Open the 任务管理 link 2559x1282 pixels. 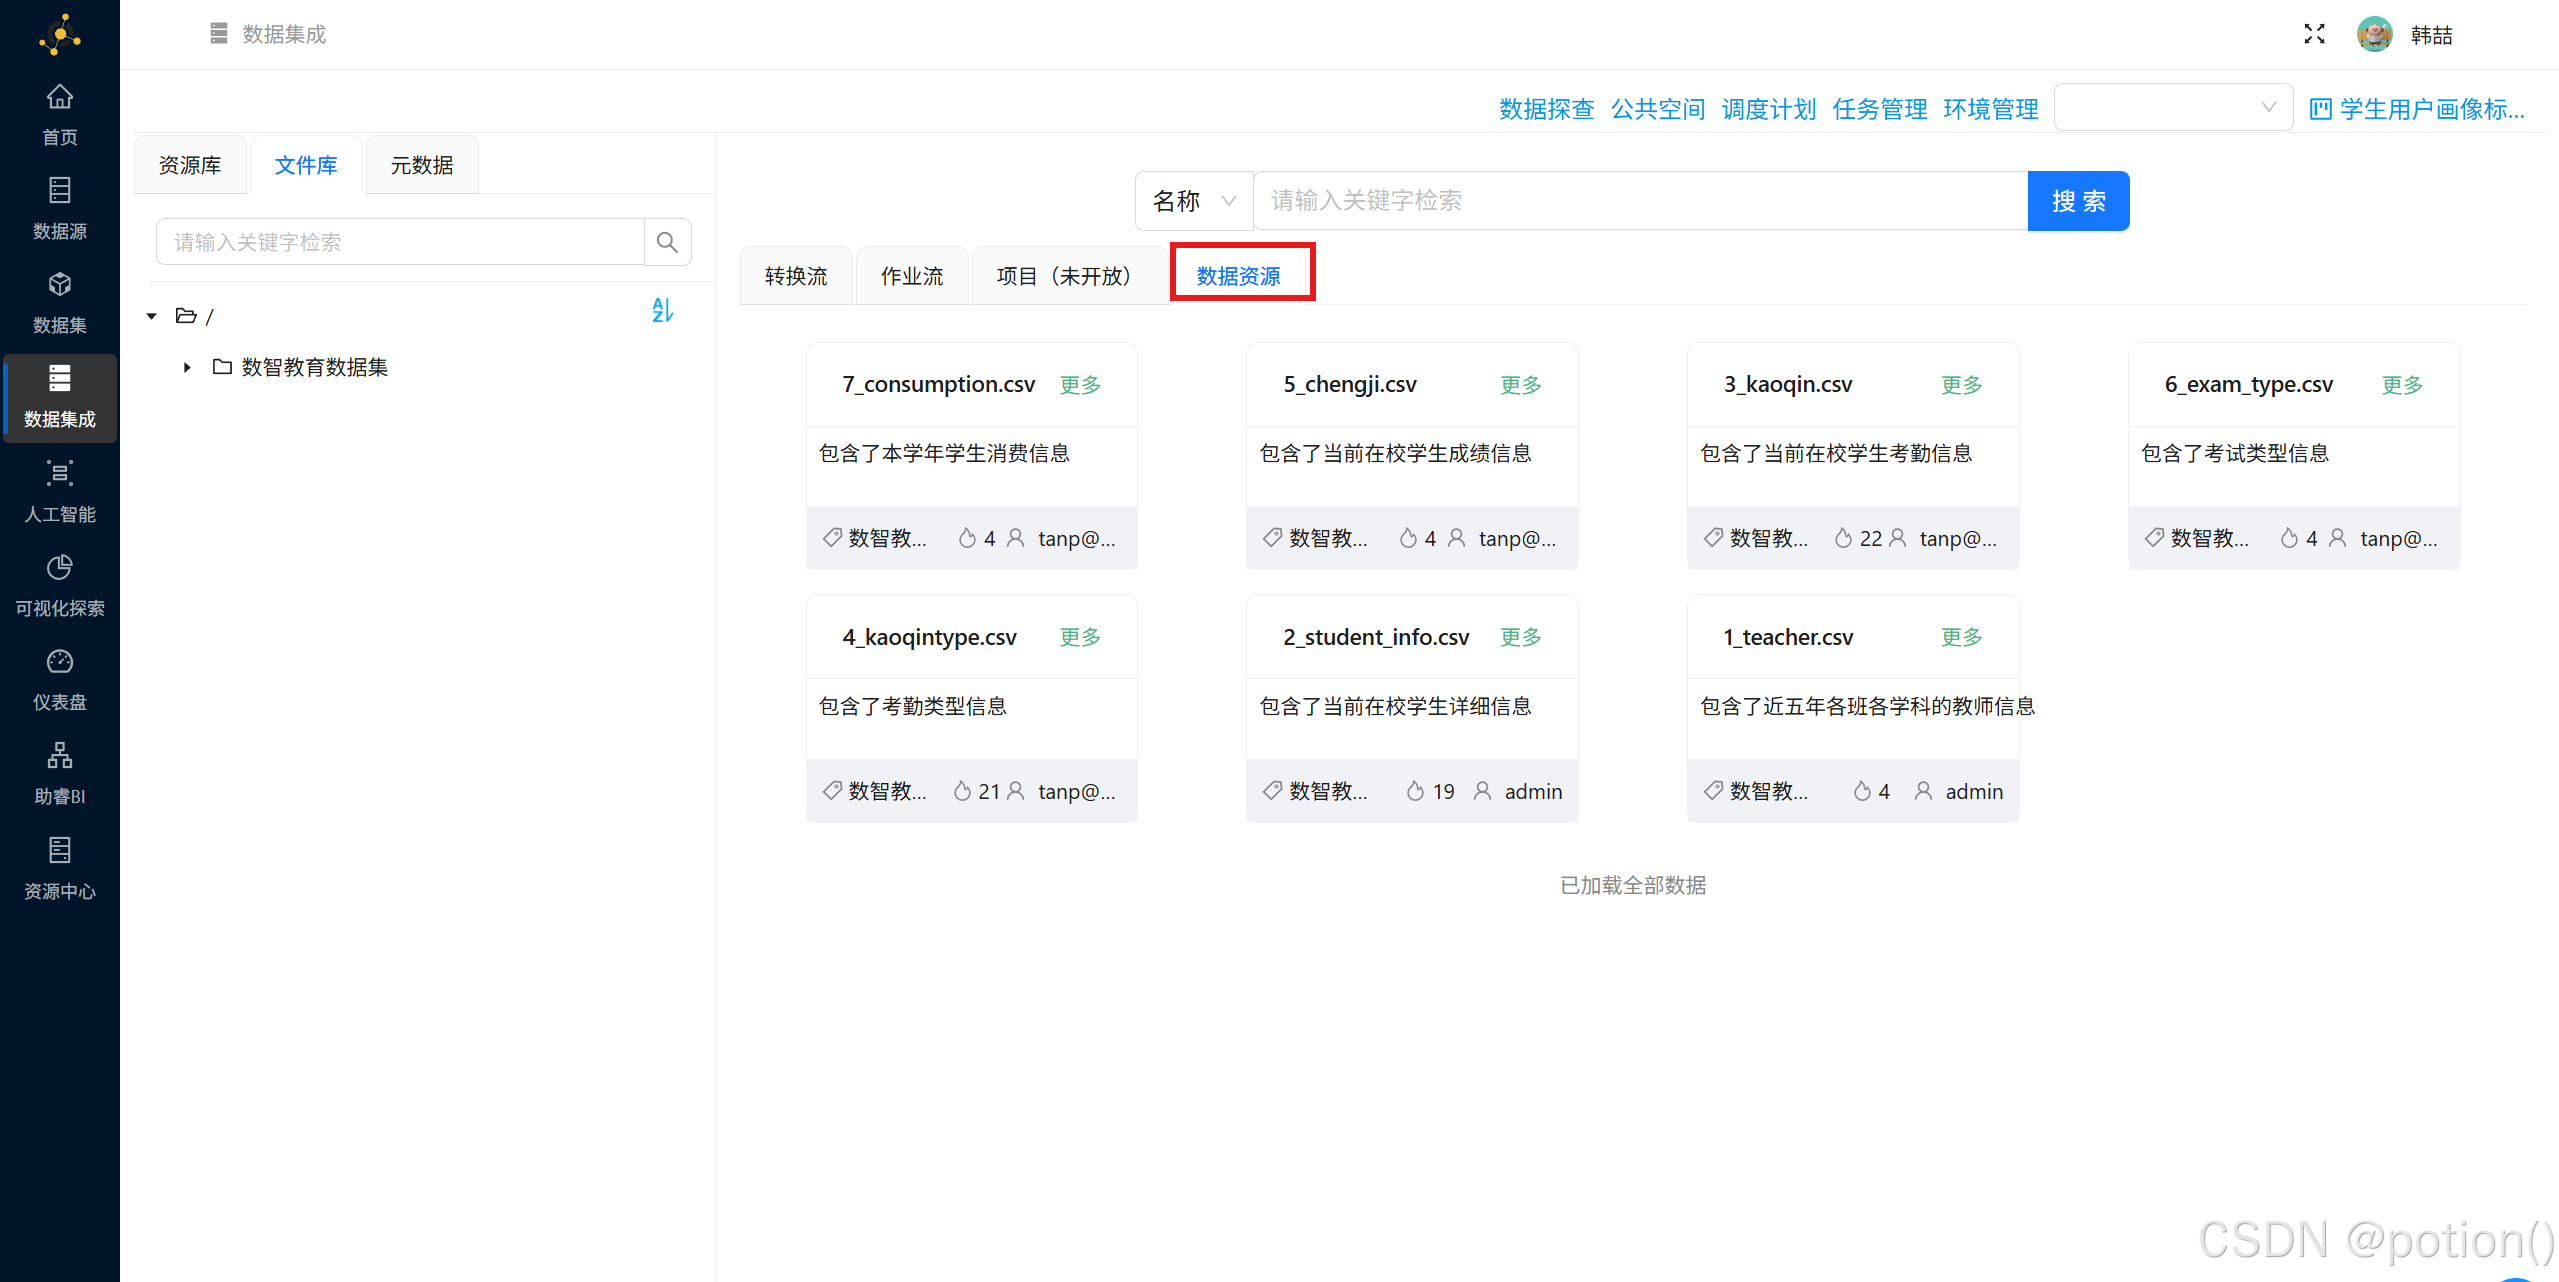1879,109
